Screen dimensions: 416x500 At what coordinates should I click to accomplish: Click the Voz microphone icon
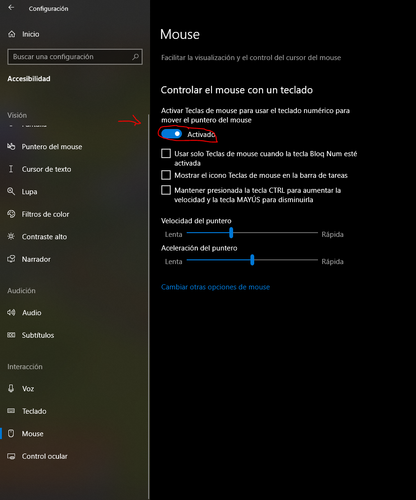(11, 388)
